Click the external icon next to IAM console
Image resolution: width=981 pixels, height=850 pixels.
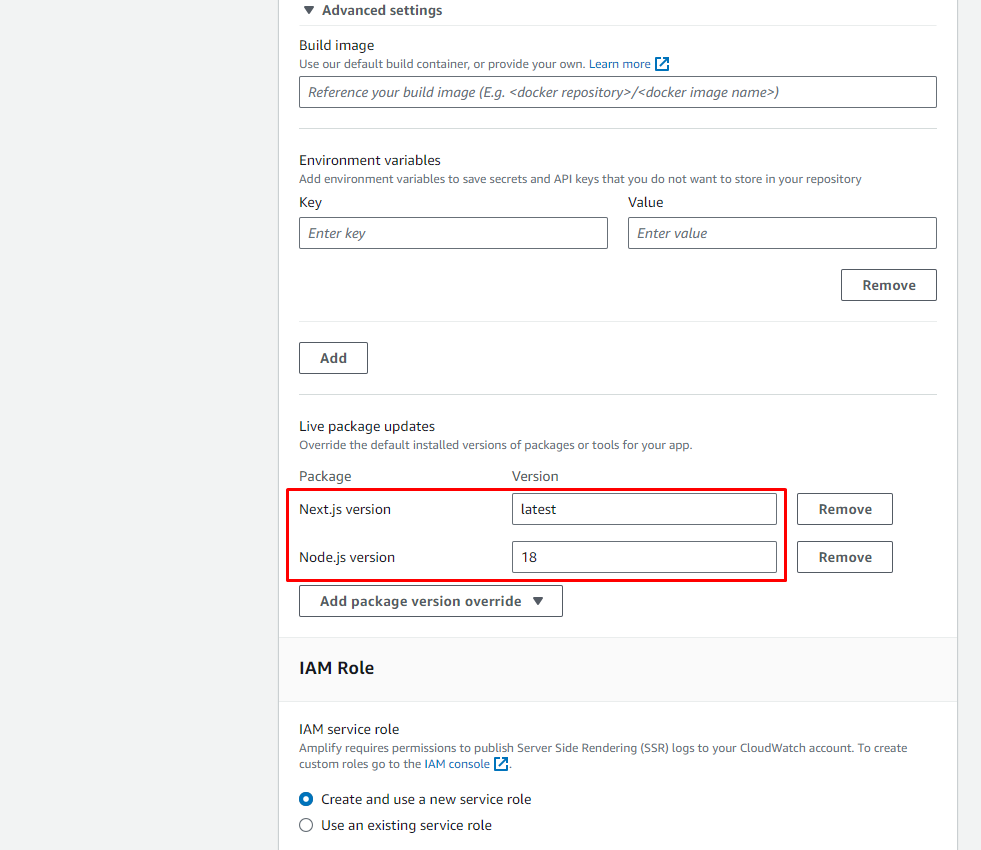click(x=502, y=764)
